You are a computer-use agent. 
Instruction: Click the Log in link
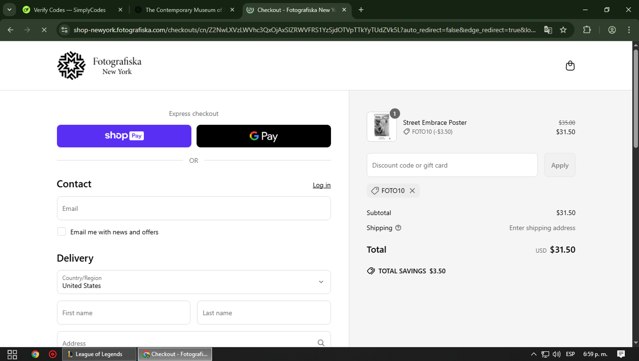pos(322,185)
